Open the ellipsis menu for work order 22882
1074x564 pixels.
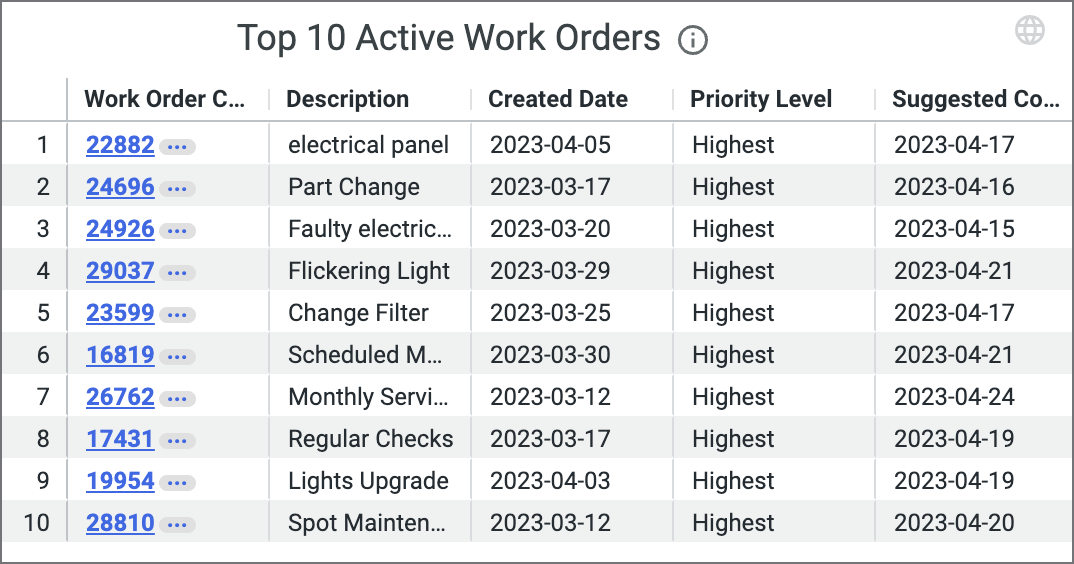tap(177, 147)
